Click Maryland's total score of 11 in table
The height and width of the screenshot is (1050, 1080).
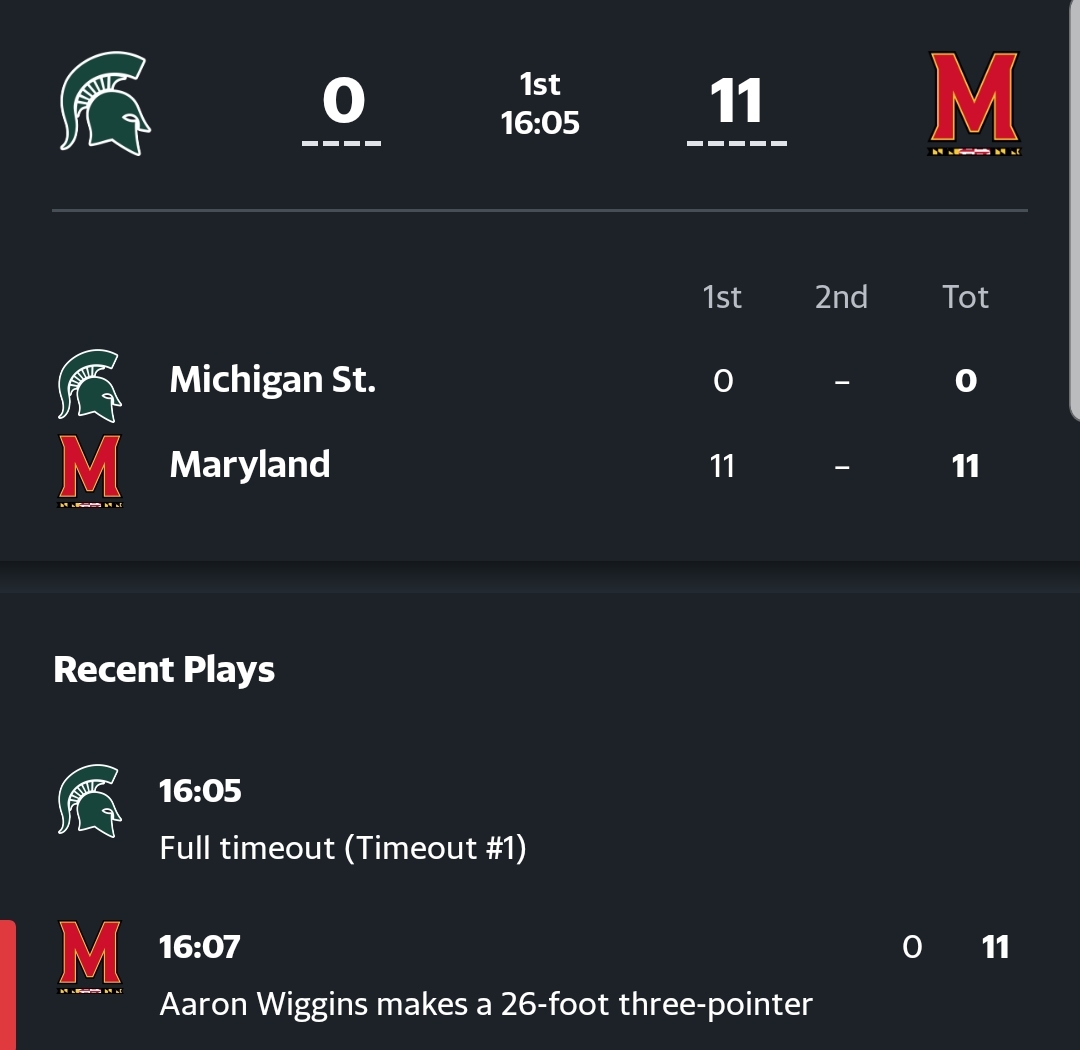click(965, 466)
